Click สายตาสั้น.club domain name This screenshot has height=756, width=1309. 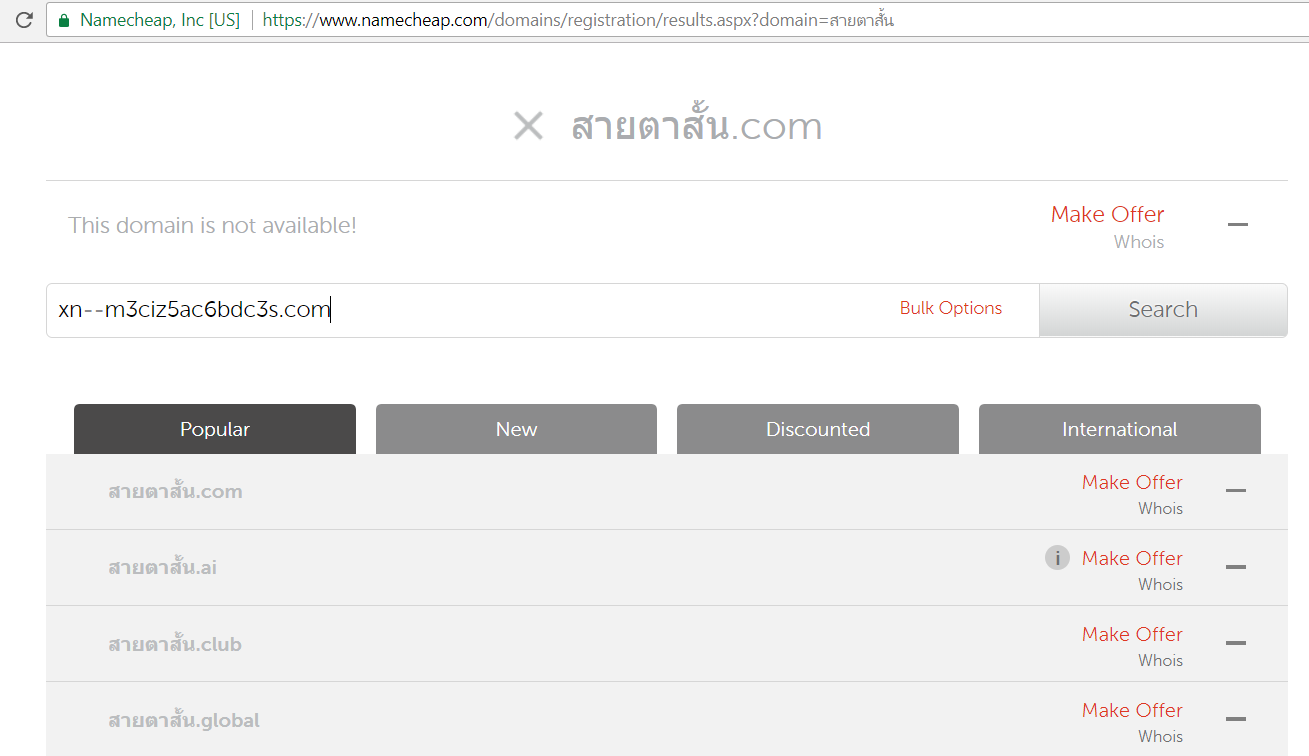[175, 644]
